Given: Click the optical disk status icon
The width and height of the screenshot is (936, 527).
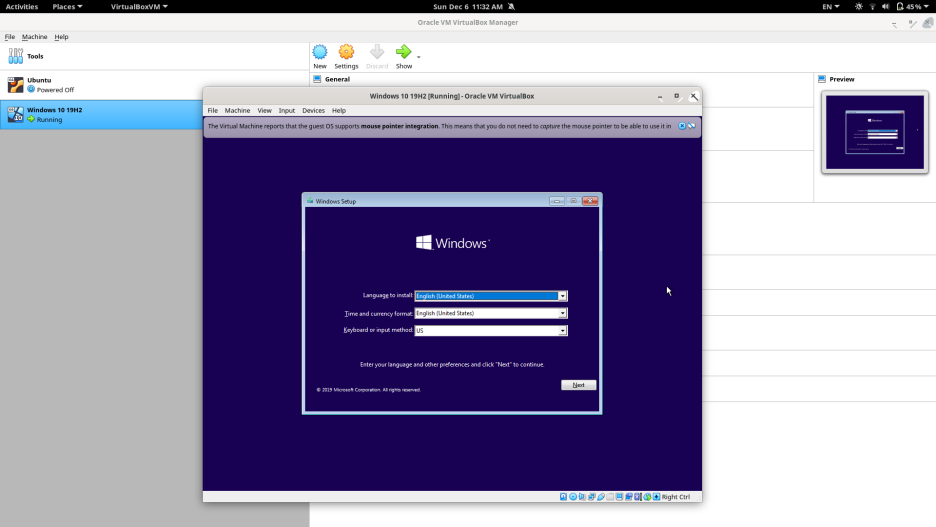Looking at the screenshot, I should [573, 497].
